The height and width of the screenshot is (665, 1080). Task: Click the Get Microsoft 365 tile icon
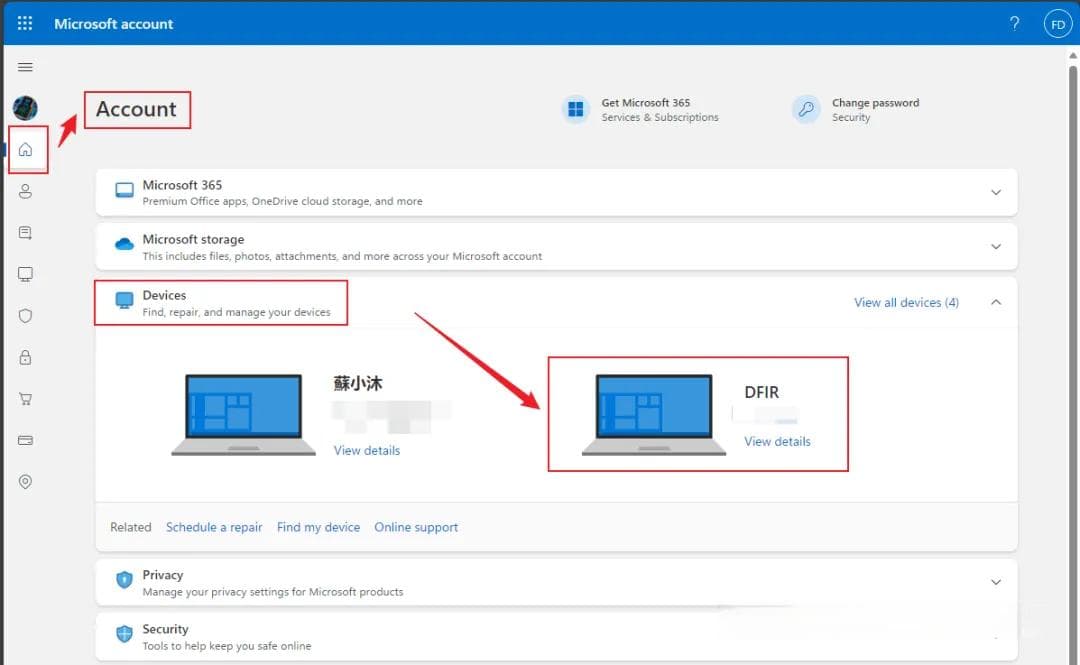click(x=576, y=109)
